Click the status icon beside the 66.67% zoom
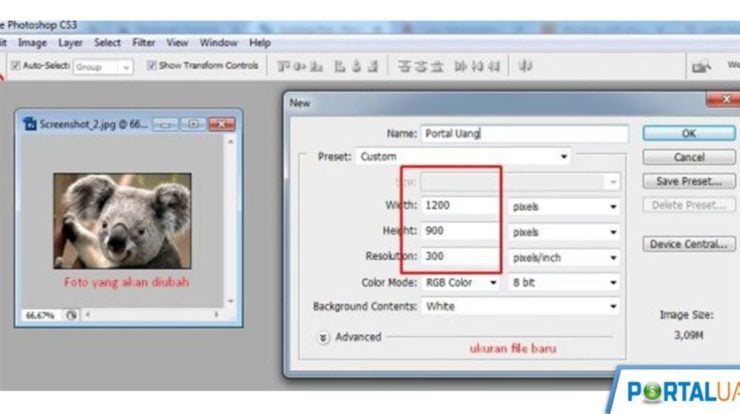The image size is (740, 414). pyautogui.click(x=71, y=315)
